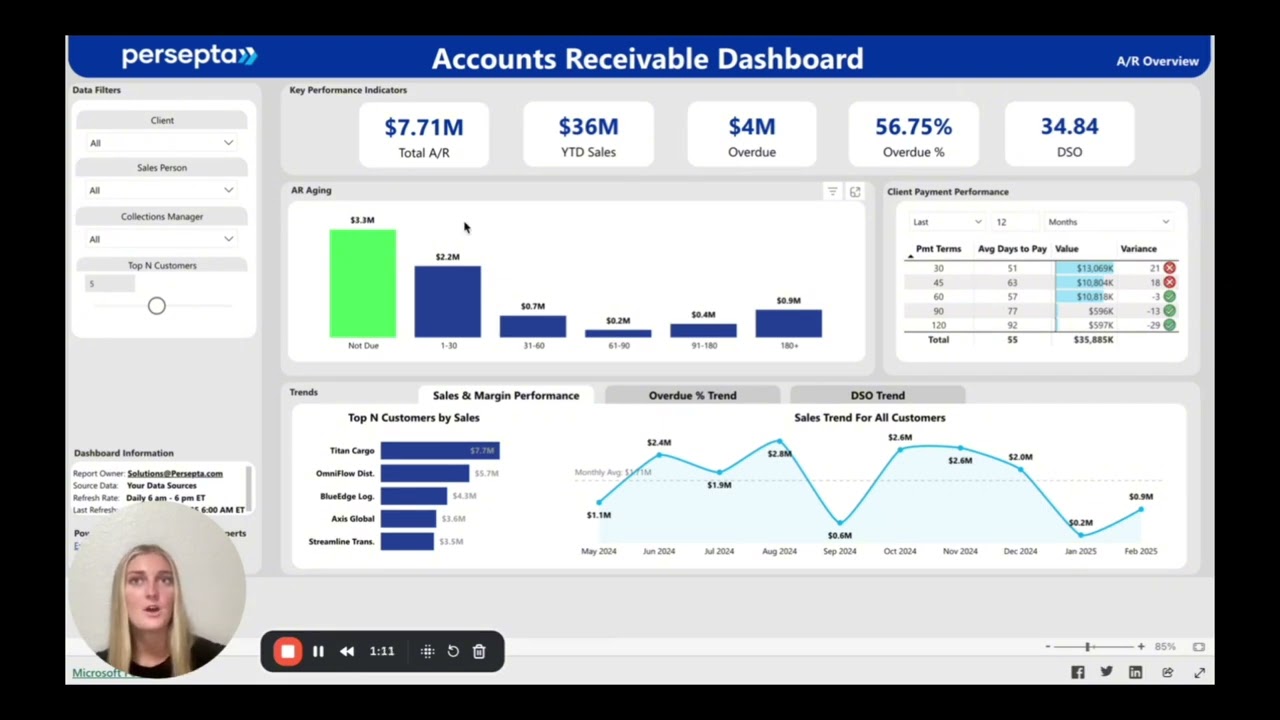
Task: Click the Solutions@Persepta.com email link
Action: click(x=175, y=473)
